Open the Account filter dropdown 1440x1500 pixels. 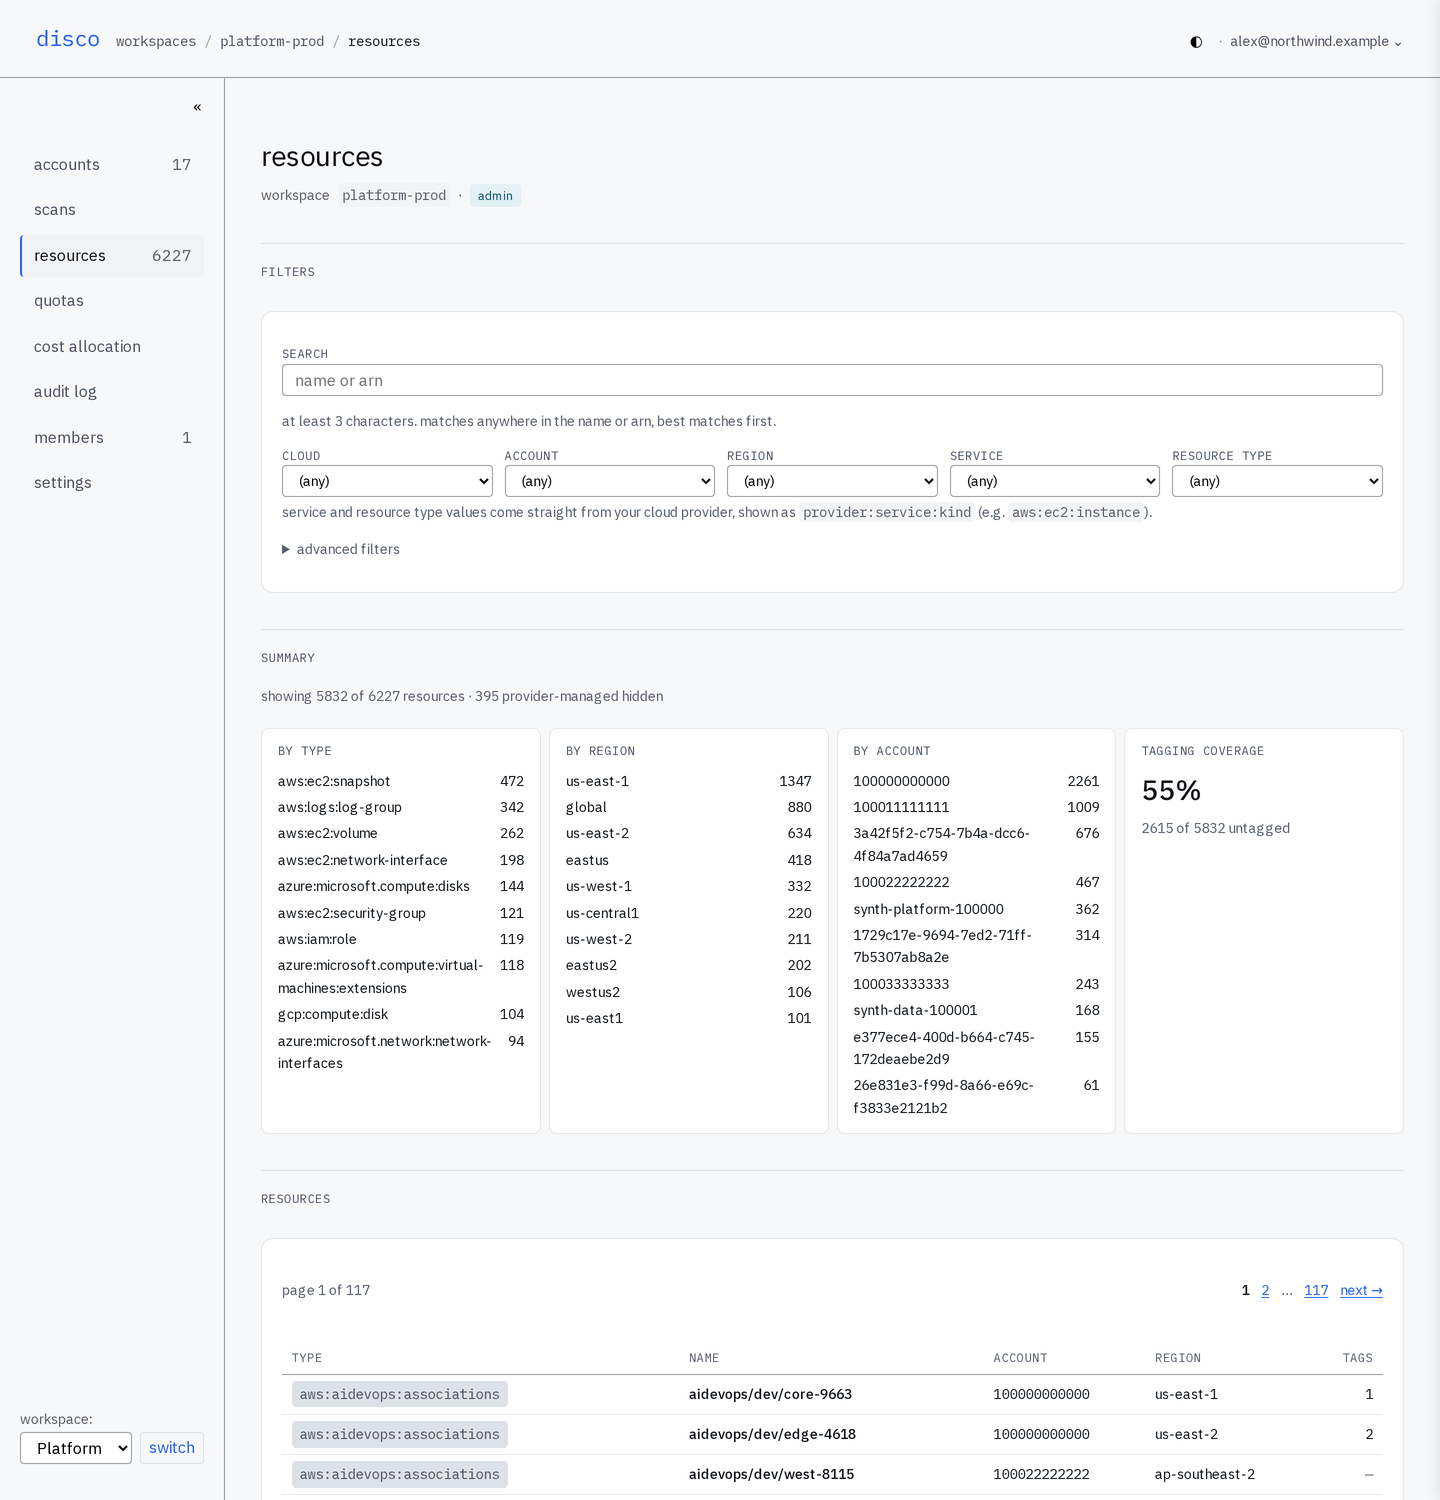[610, 481]
